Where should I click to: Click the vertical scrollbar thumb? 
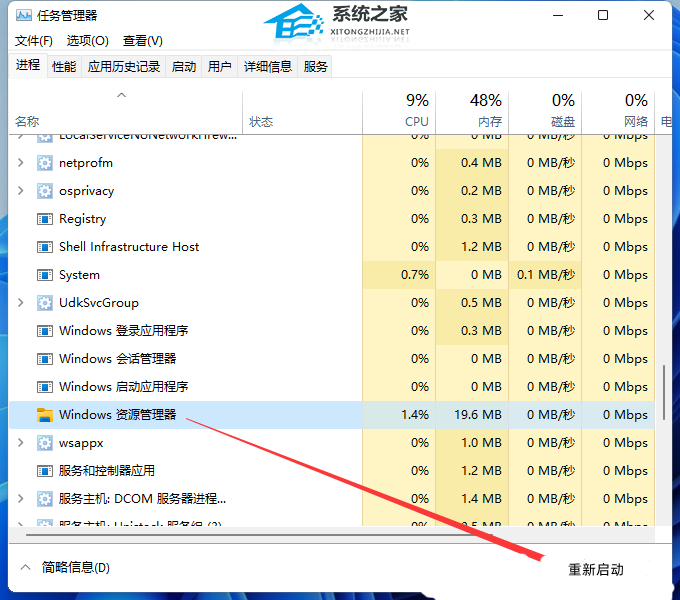click(664, 392)
